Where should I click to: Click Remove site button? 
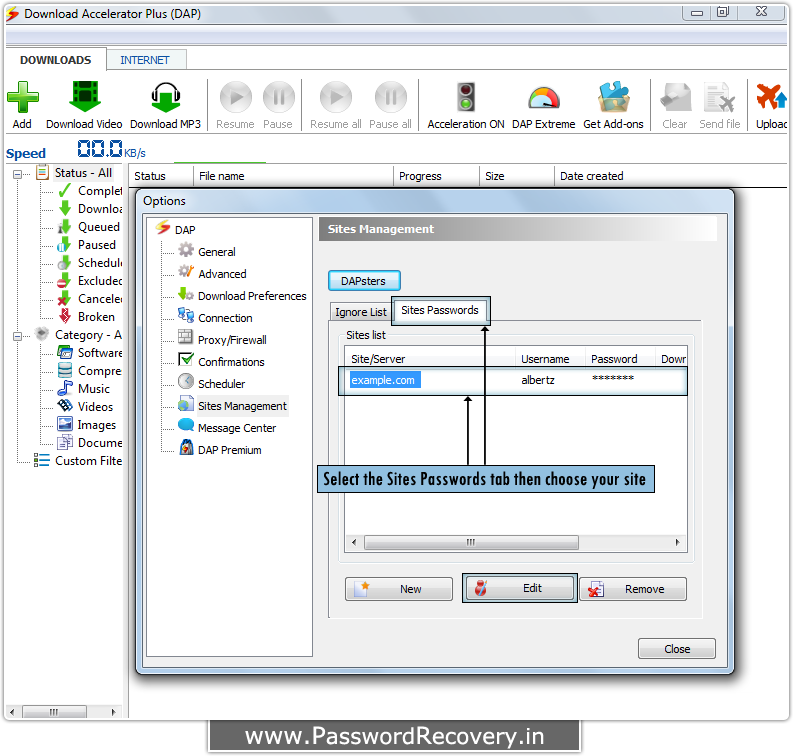(x=633, y=589)
